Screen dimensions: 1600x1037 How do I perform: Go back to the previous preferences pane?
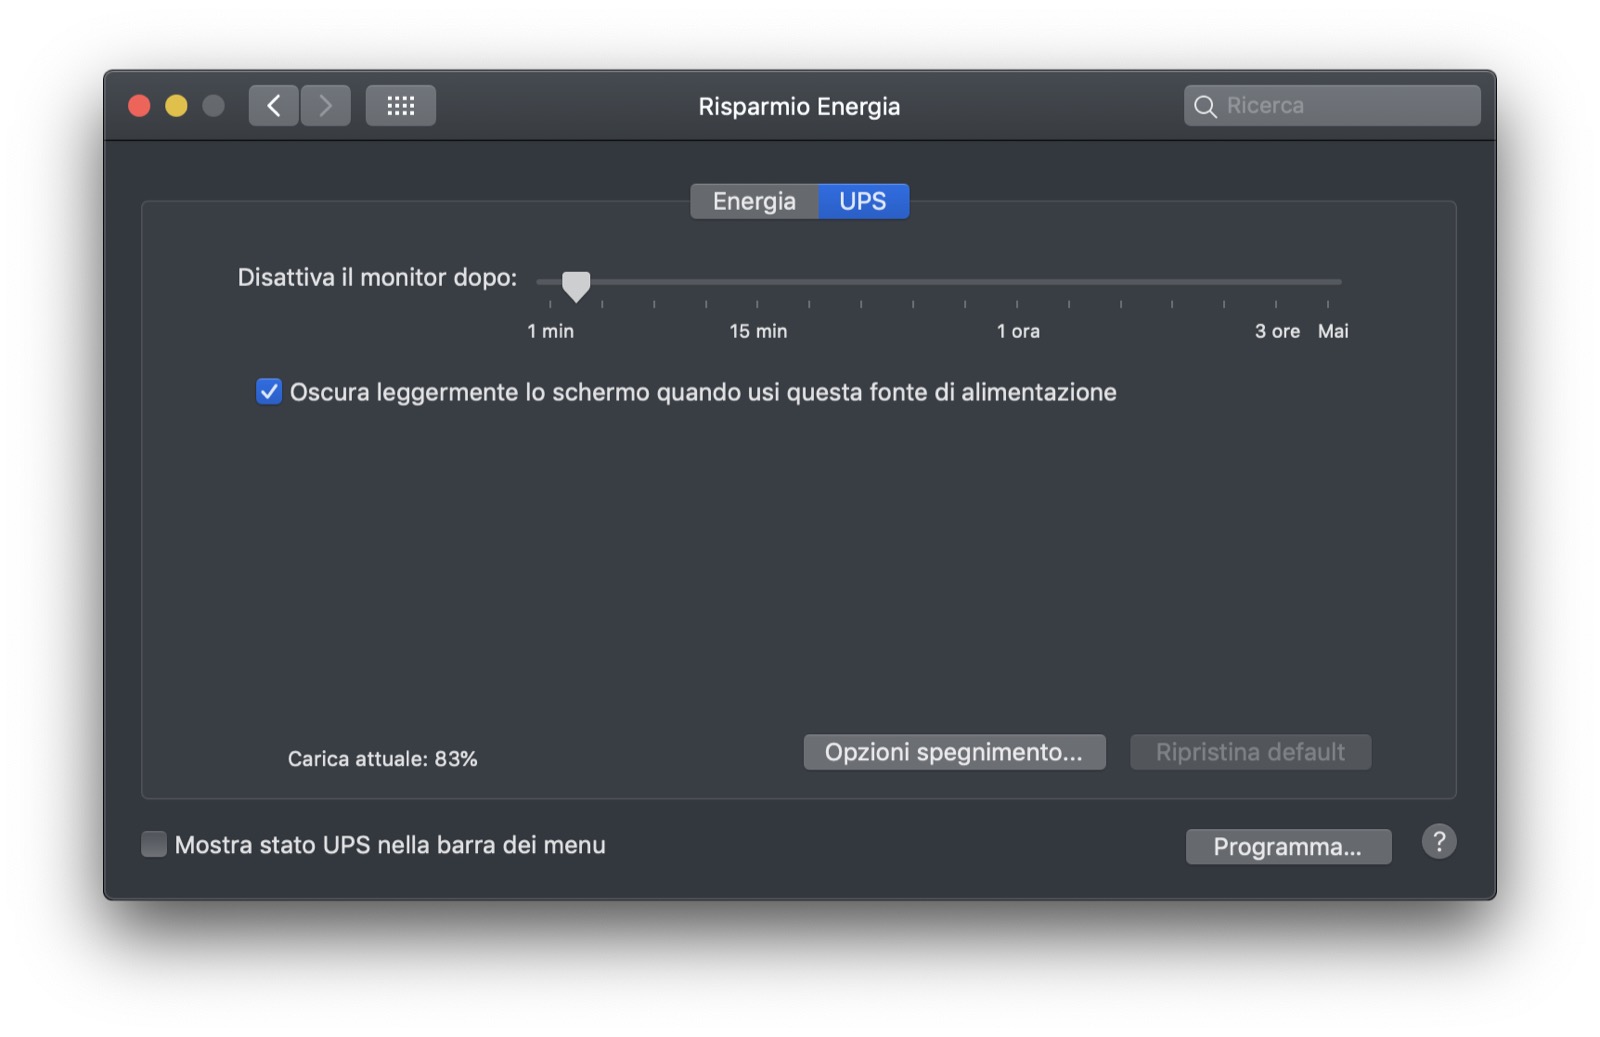(x=273, y=105)
